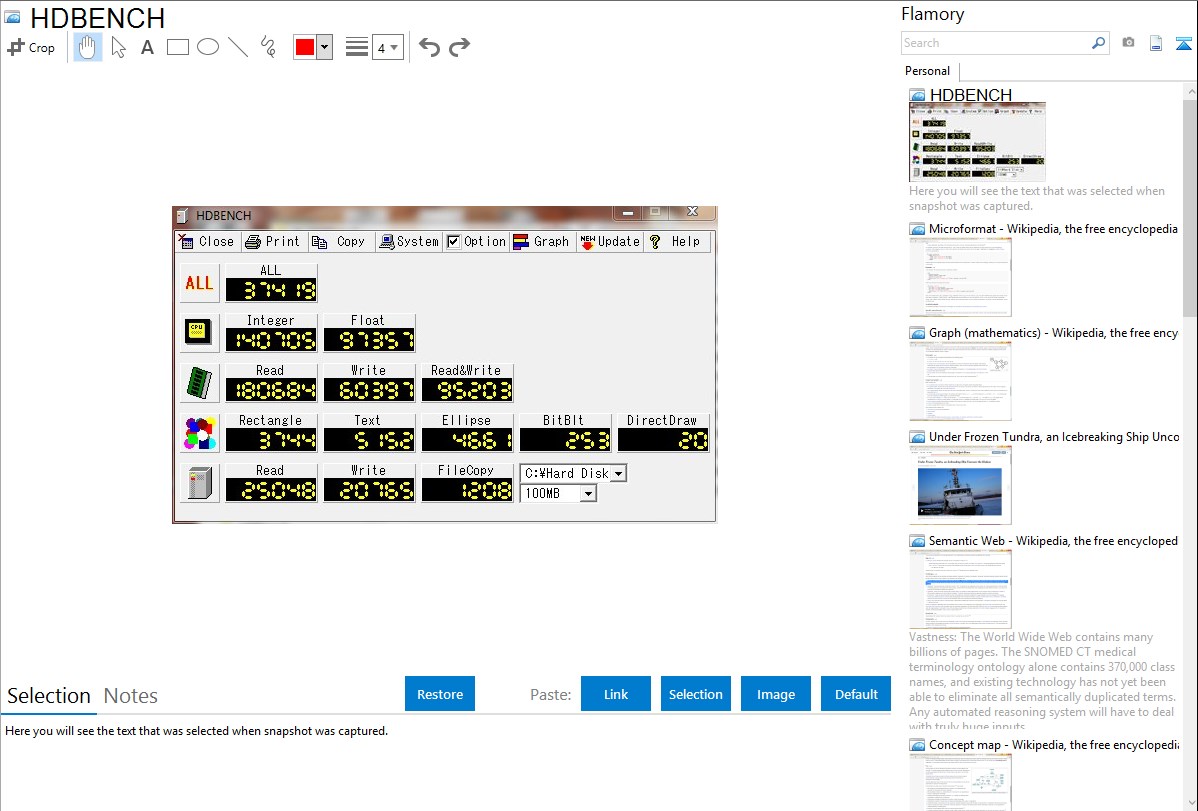Click the memory module benchmark icon
Screen dimensions: 1198x811
pyautogui.click(x=199, y=384)
